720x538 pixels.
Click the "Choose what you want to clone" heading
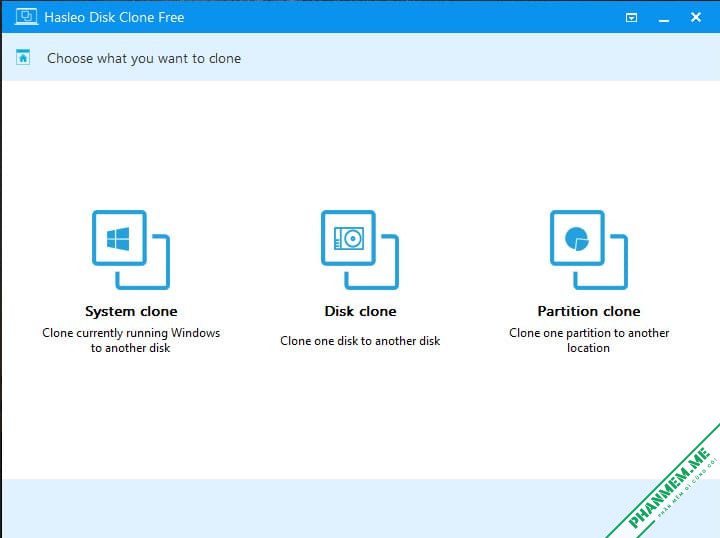coord(144,58)
